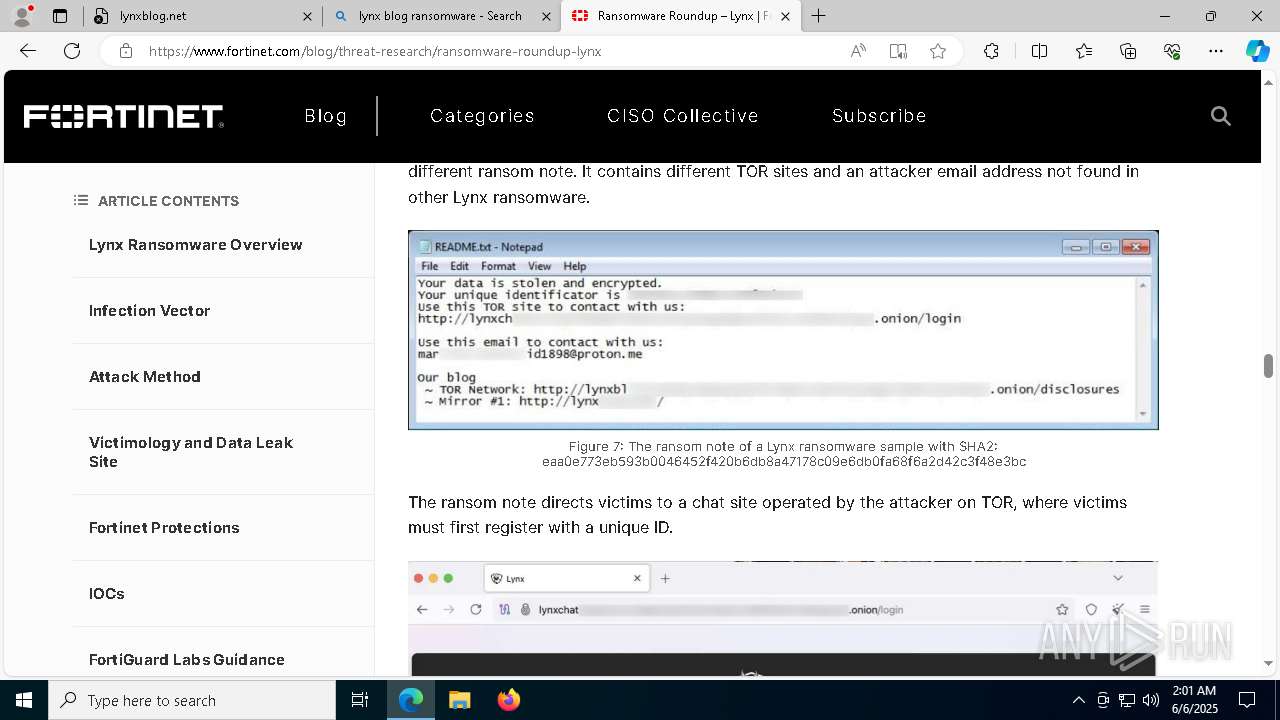Open the Favorites list icon
Image resolution: width=1280 pixels, height=720 pixels.
click(x=1084, y=51)
